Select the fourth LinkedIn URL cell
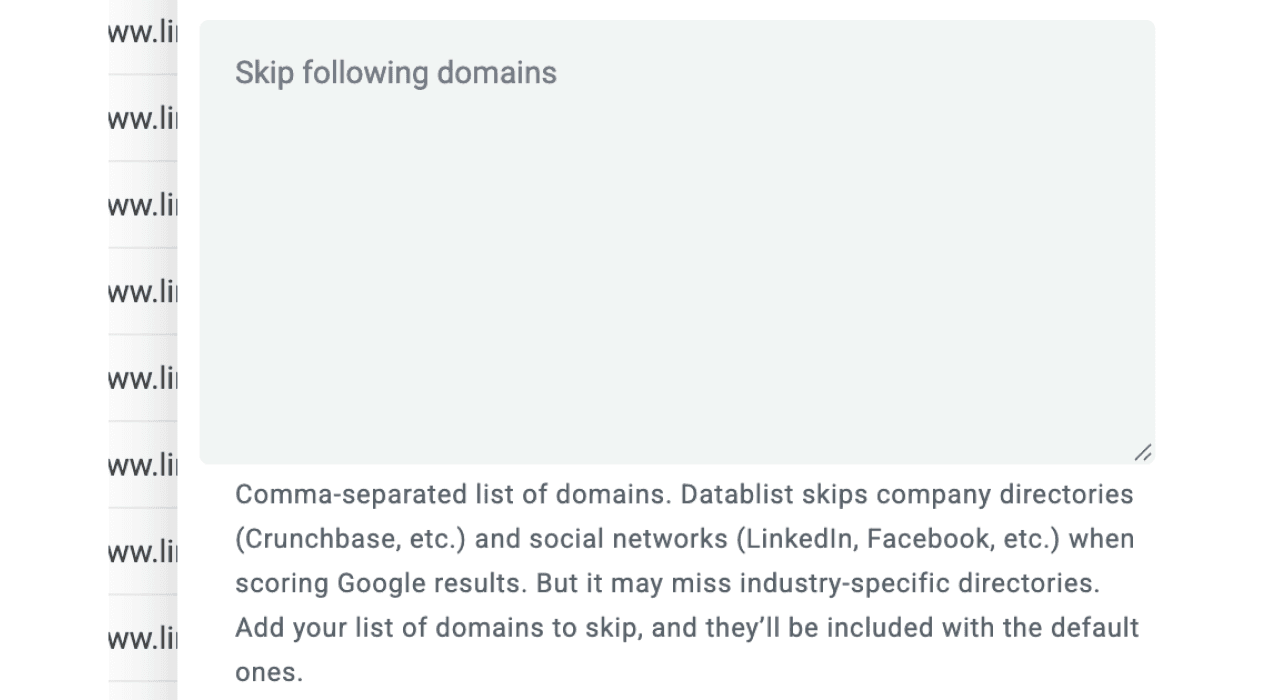Image resolution: width=1286 pixels, height=700 pixels. (x=140, y=291)
